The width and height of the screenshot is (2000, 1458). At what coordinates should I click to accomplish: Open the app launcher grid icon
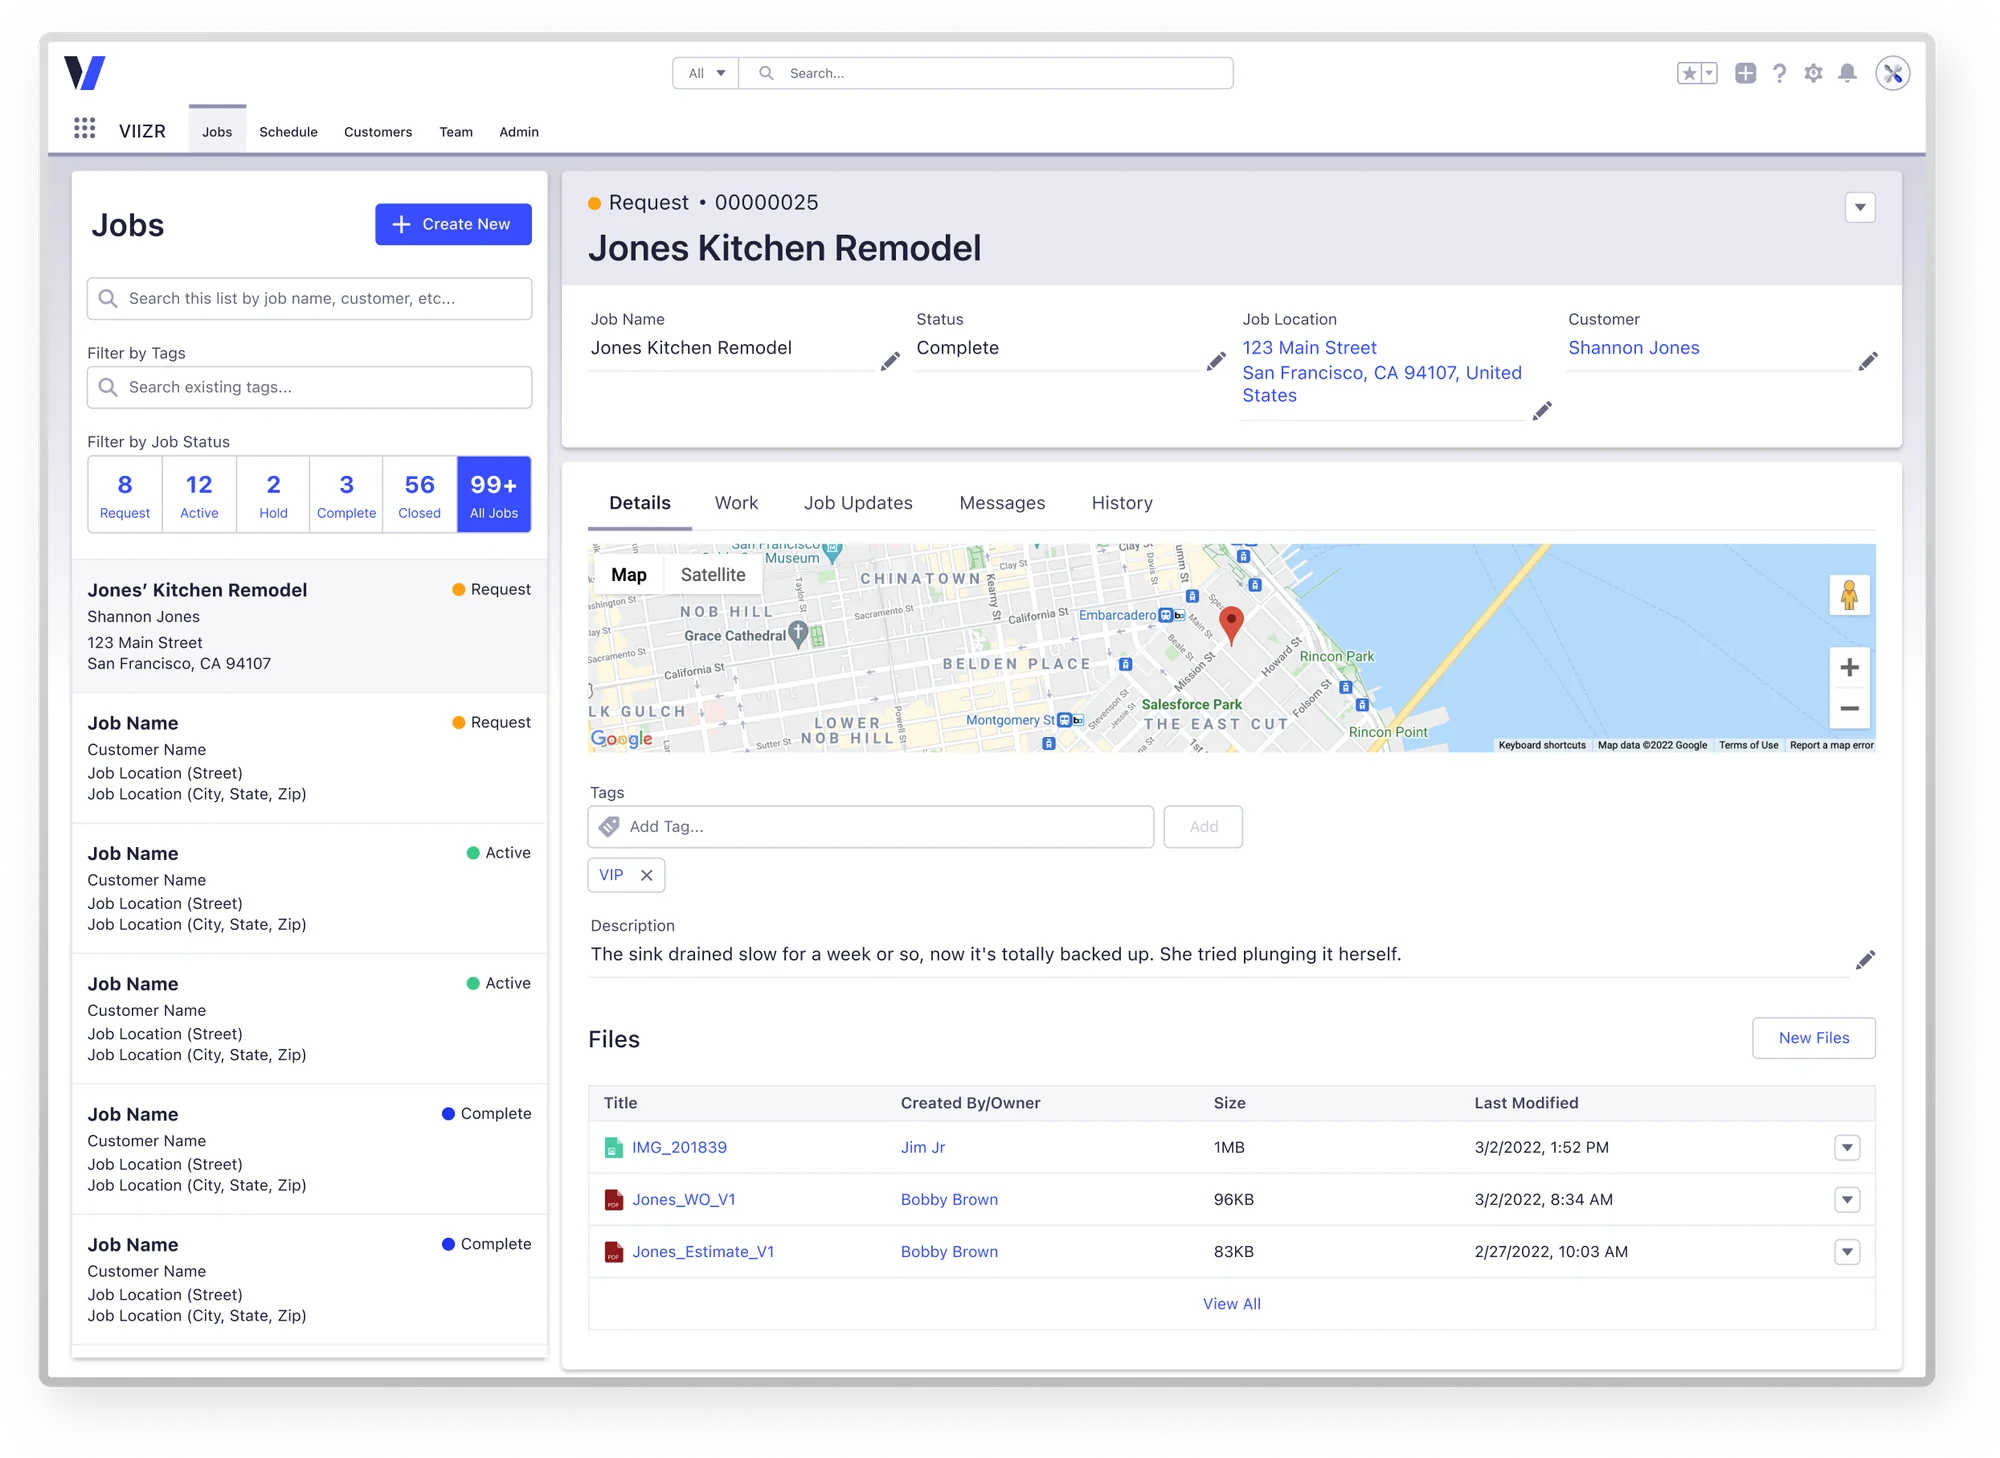(85, 128)
